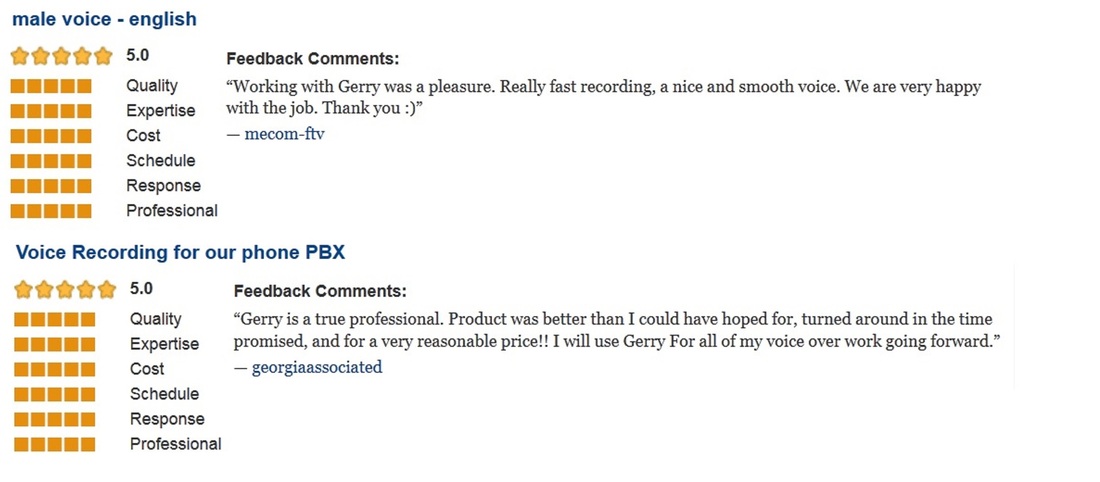The height and width of the screenshot is (482, 1100).
Task: Click the 5.0 score in the first review
Action: pyautogui.click(x=138, y=55)
